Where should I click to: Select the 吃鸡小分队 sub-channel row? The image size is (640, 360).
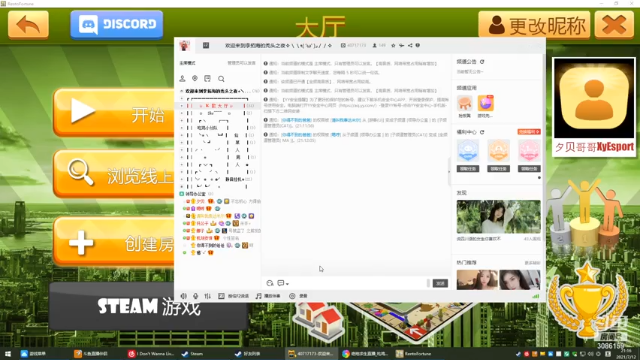click(219, 128)
